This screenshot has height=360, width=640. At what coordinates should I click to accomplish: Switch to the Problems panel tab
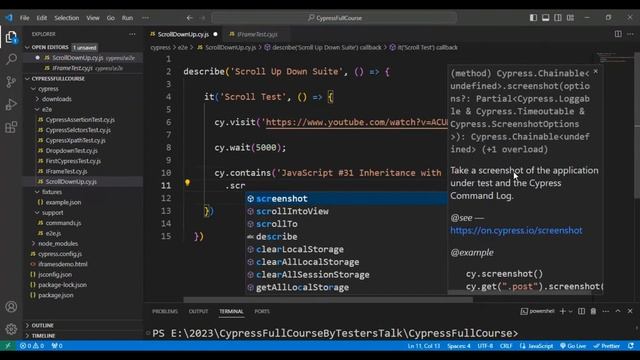[165, 311]
